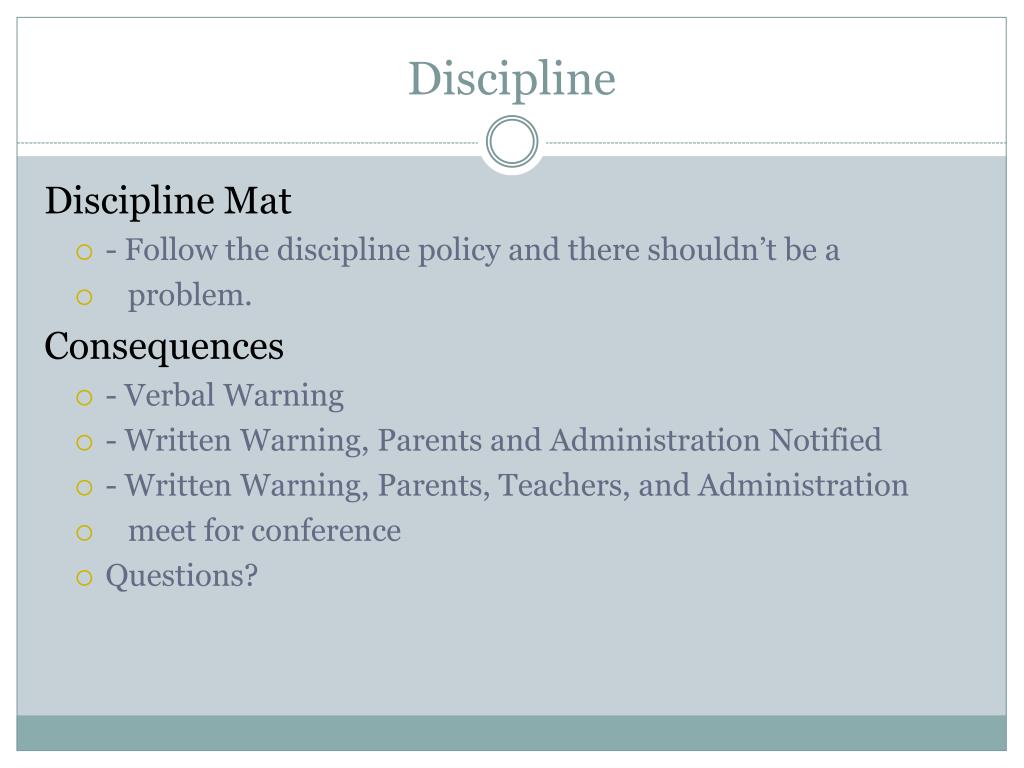Select the Discipline Mat heading

168,200
